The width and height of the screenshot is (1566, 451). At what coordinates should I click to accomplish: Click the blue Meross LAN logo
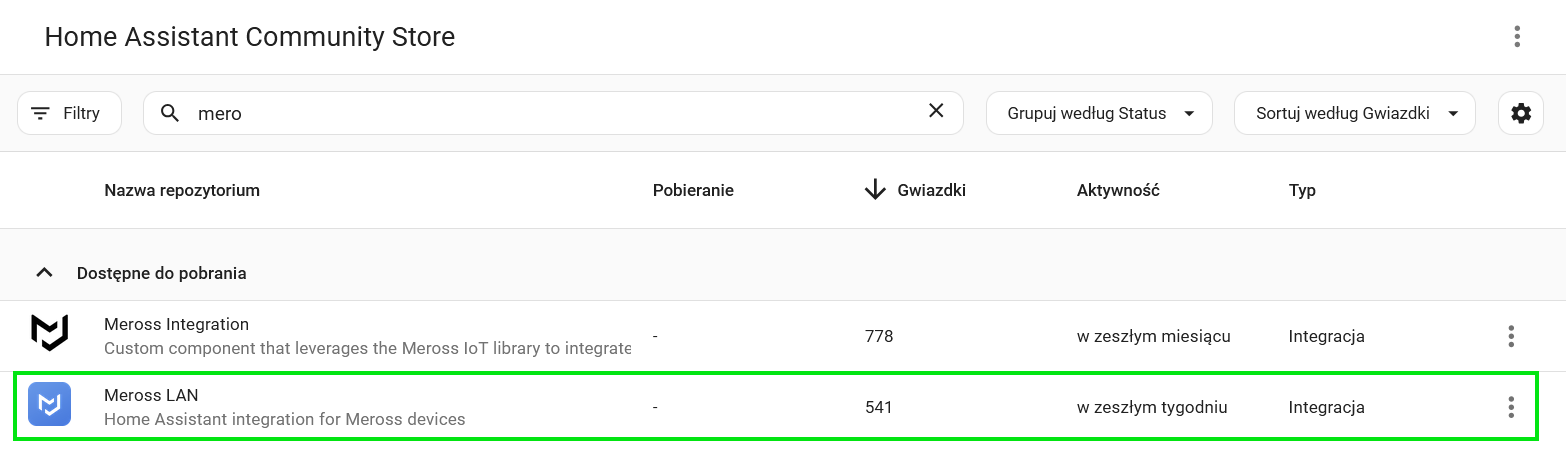pyautogui.click(x=49, y=404)
